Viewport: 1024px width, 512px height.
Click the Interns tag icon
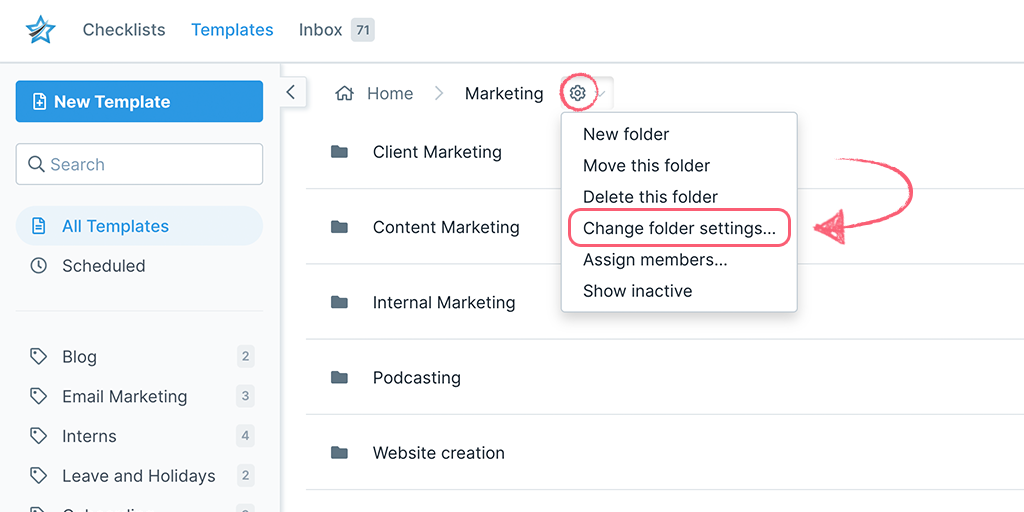(39, 436)
